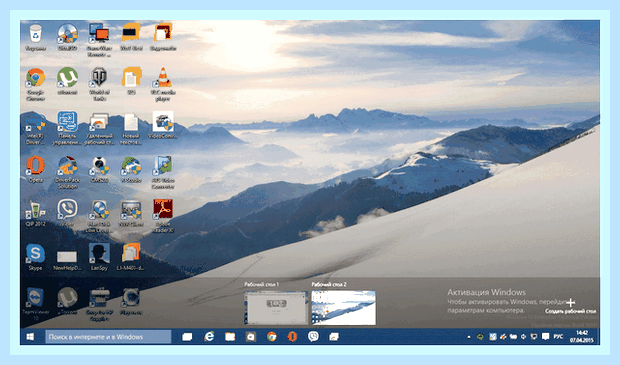Click the Windows Start button

click(30, 337)
